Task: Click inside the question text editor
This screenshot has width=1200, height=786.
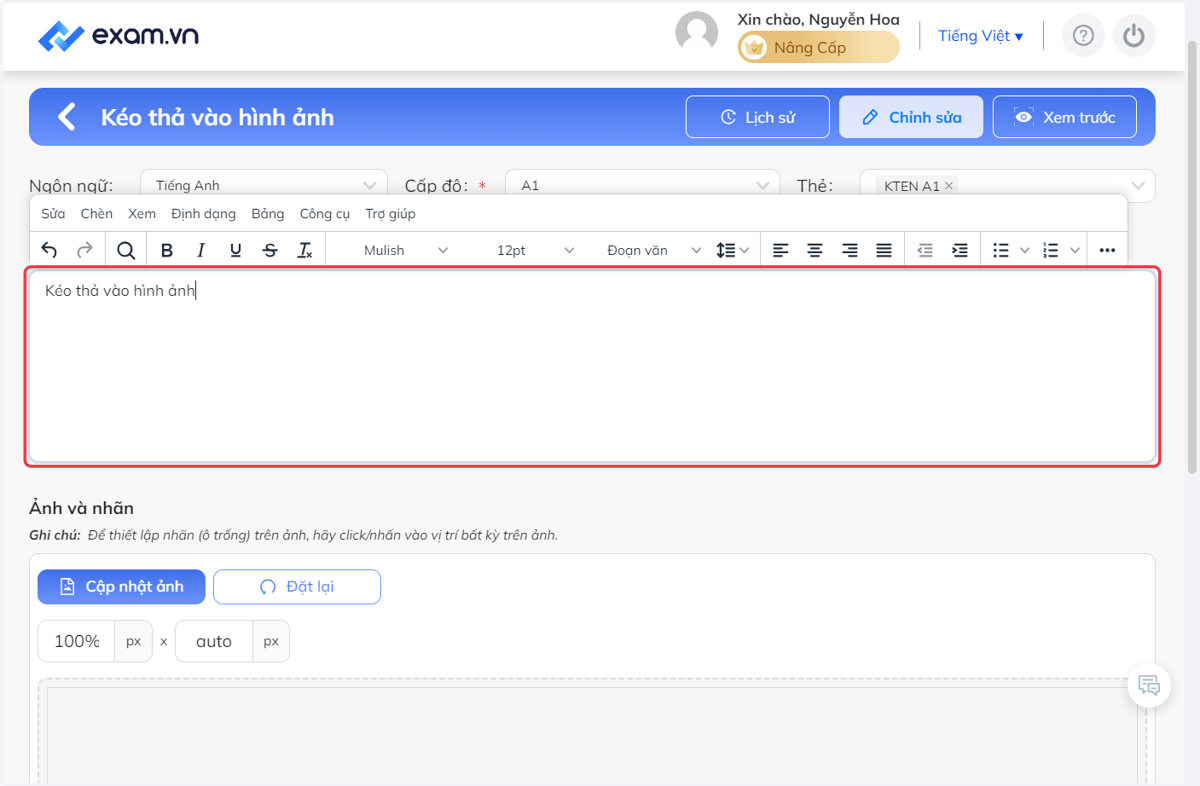Action: (x=593, y=366)
